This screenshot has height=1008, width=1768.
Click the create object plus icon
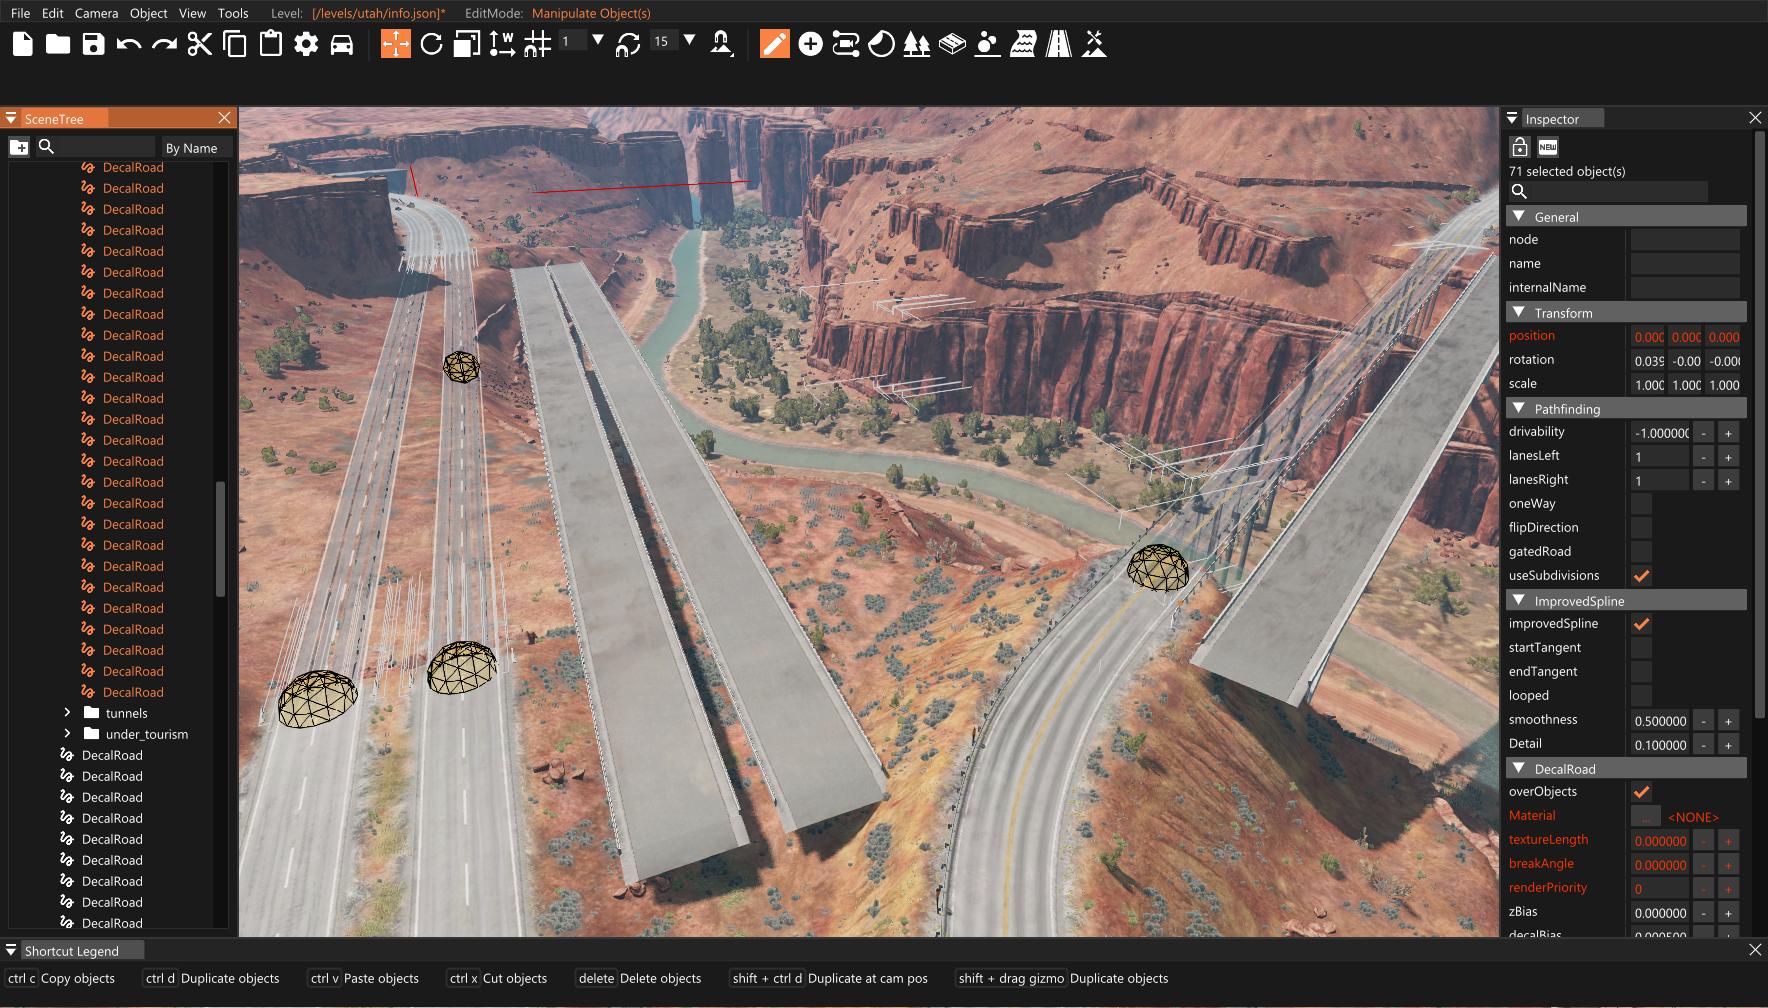click(x=811, y=44)
